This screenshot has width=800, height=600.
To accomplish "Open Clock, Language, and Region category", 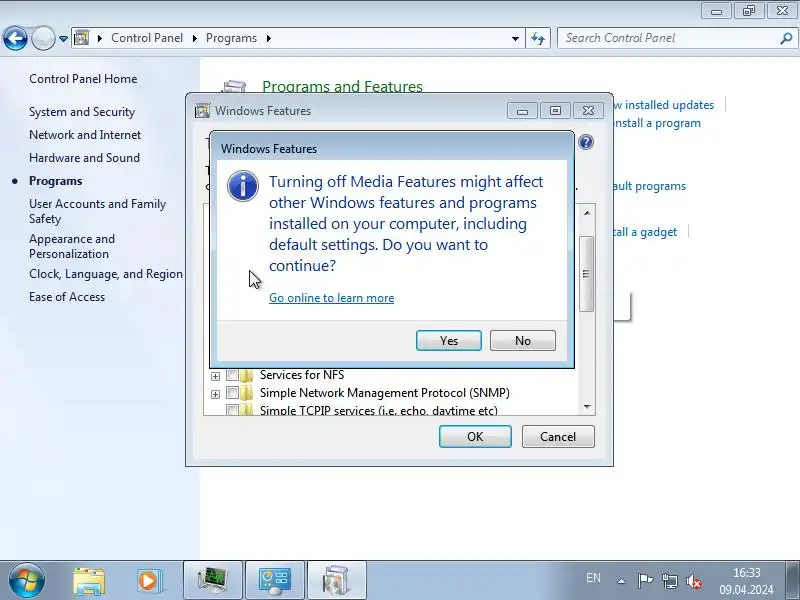I will point(106,274).
